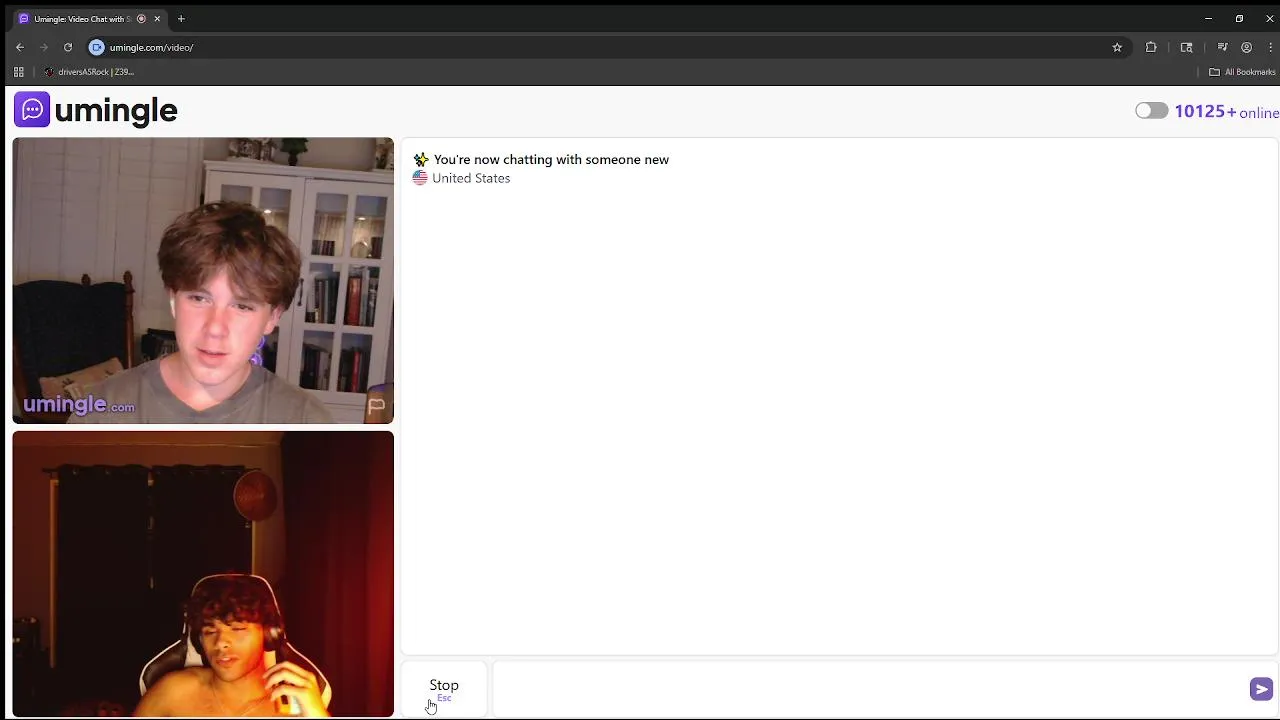Open the apps grid in bookmarks bar

coord(18,72)
